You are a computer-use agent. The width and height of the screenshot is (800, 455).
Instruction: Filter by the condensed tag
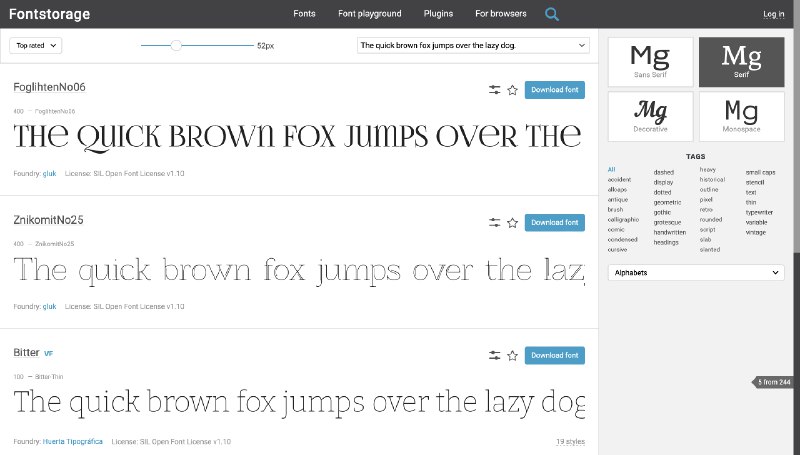point(622,239)
